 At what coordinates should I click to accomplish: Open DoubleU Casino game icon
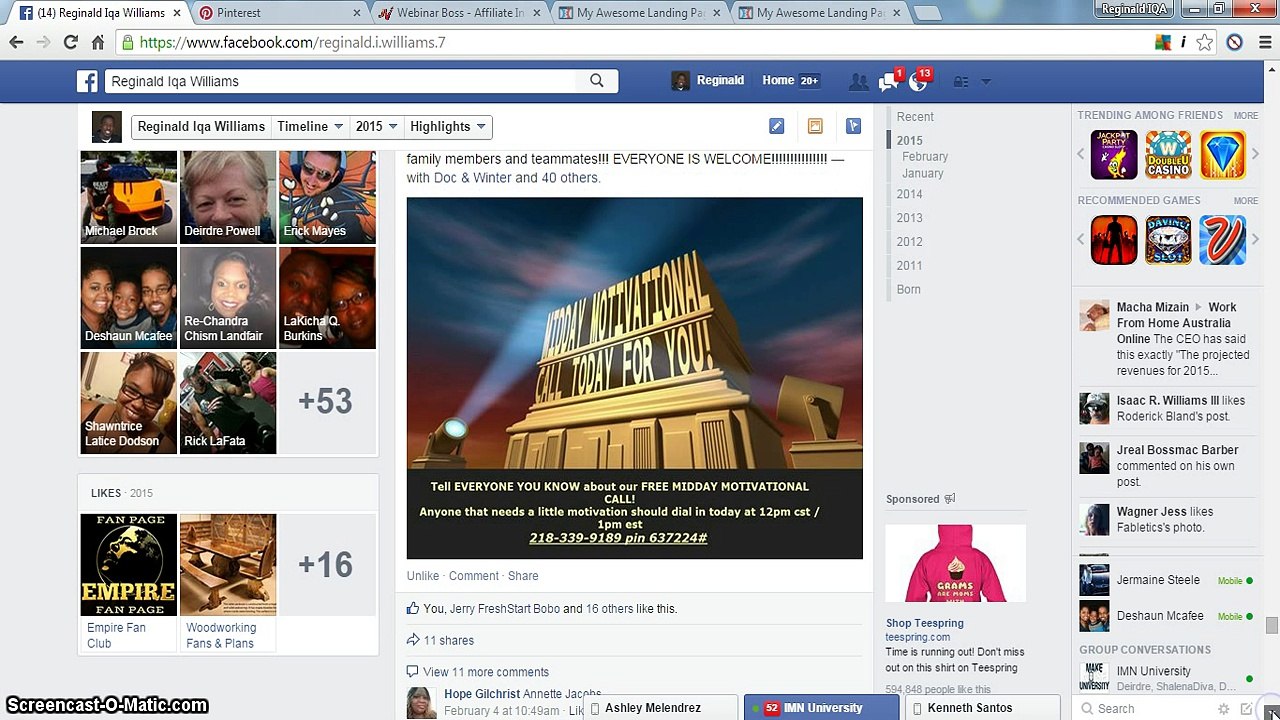pos(1168,155)
